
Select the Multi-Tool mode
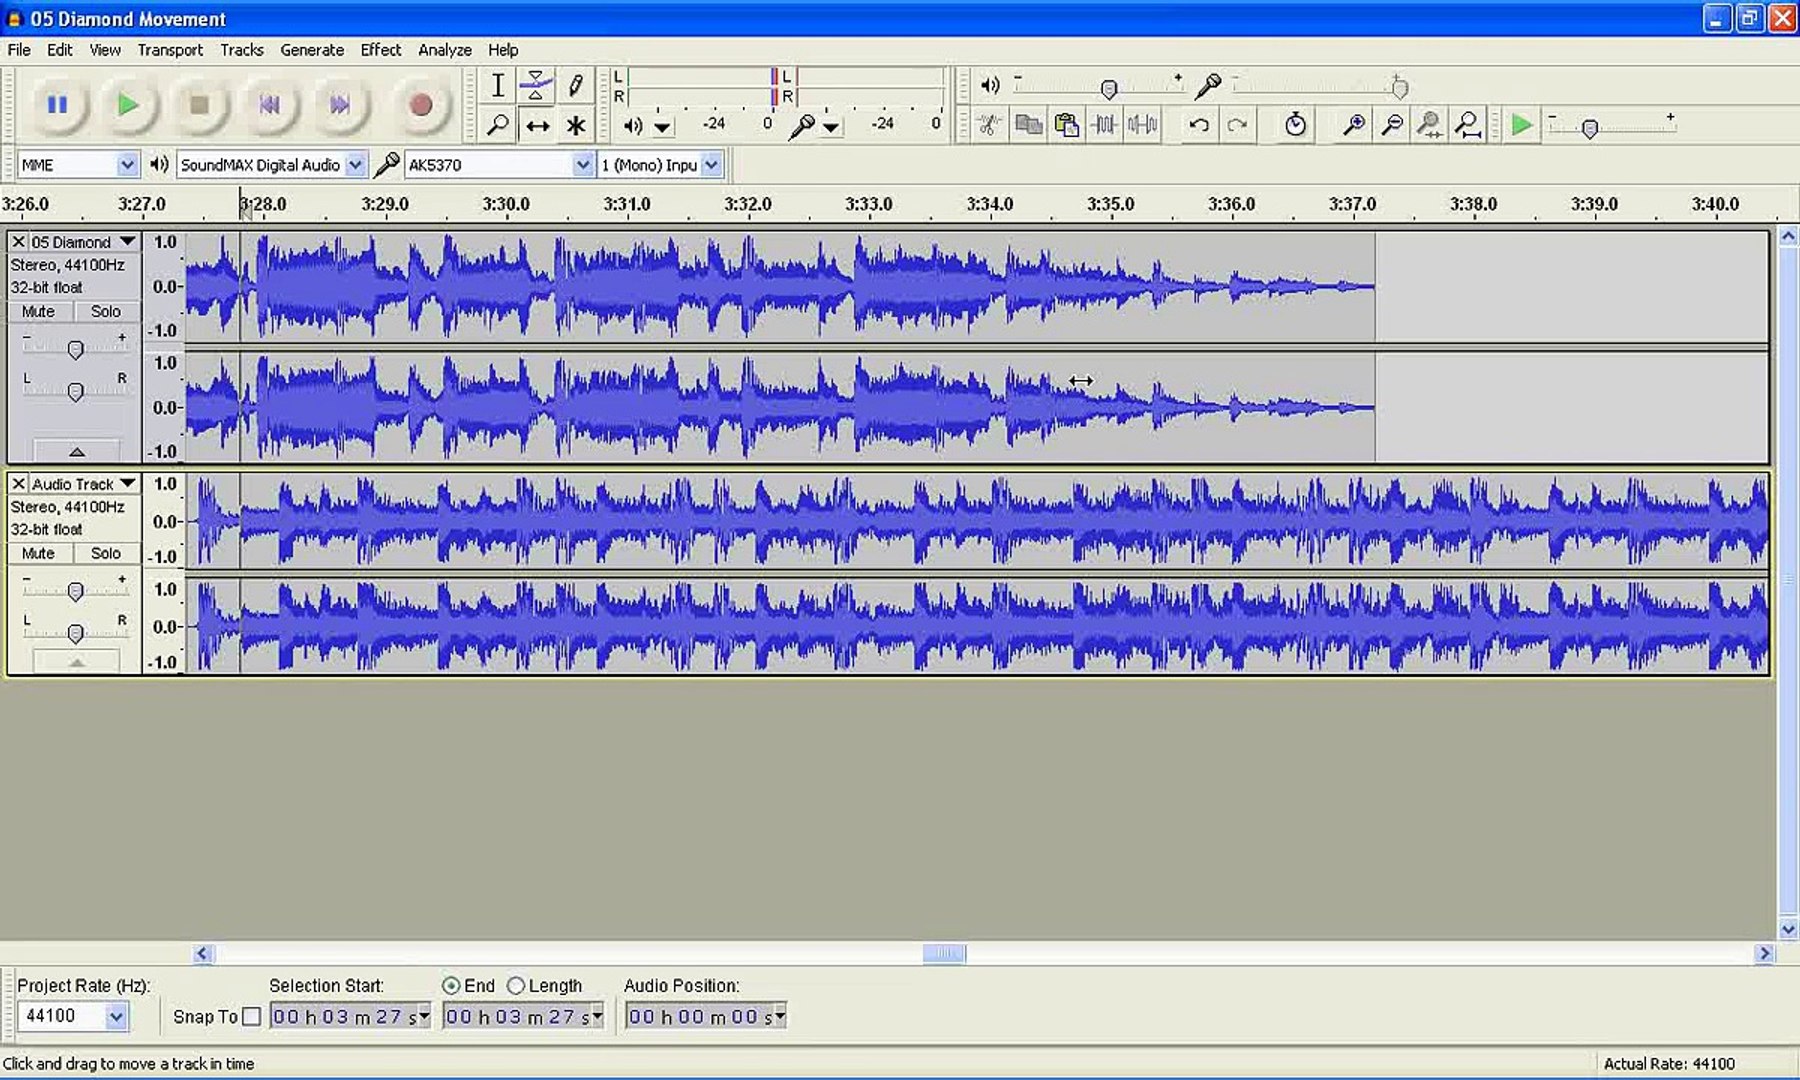click(576, 125)
